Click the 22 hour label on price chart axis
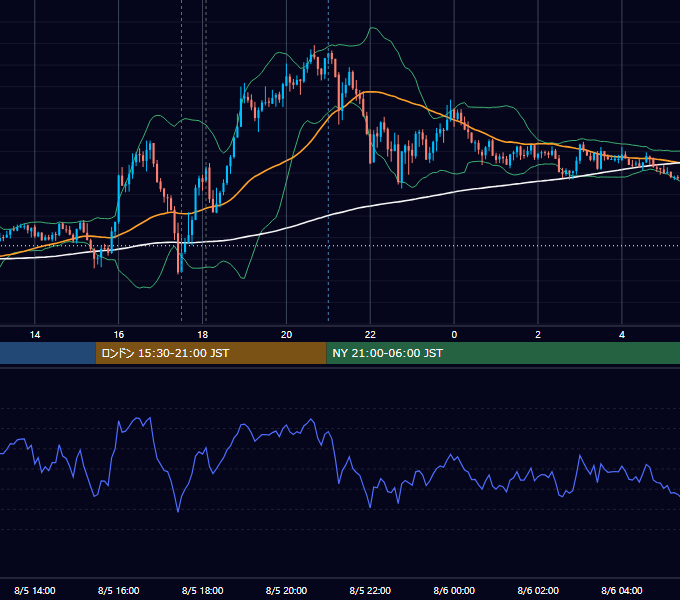 pyautogui.click(x=370, y=335)
